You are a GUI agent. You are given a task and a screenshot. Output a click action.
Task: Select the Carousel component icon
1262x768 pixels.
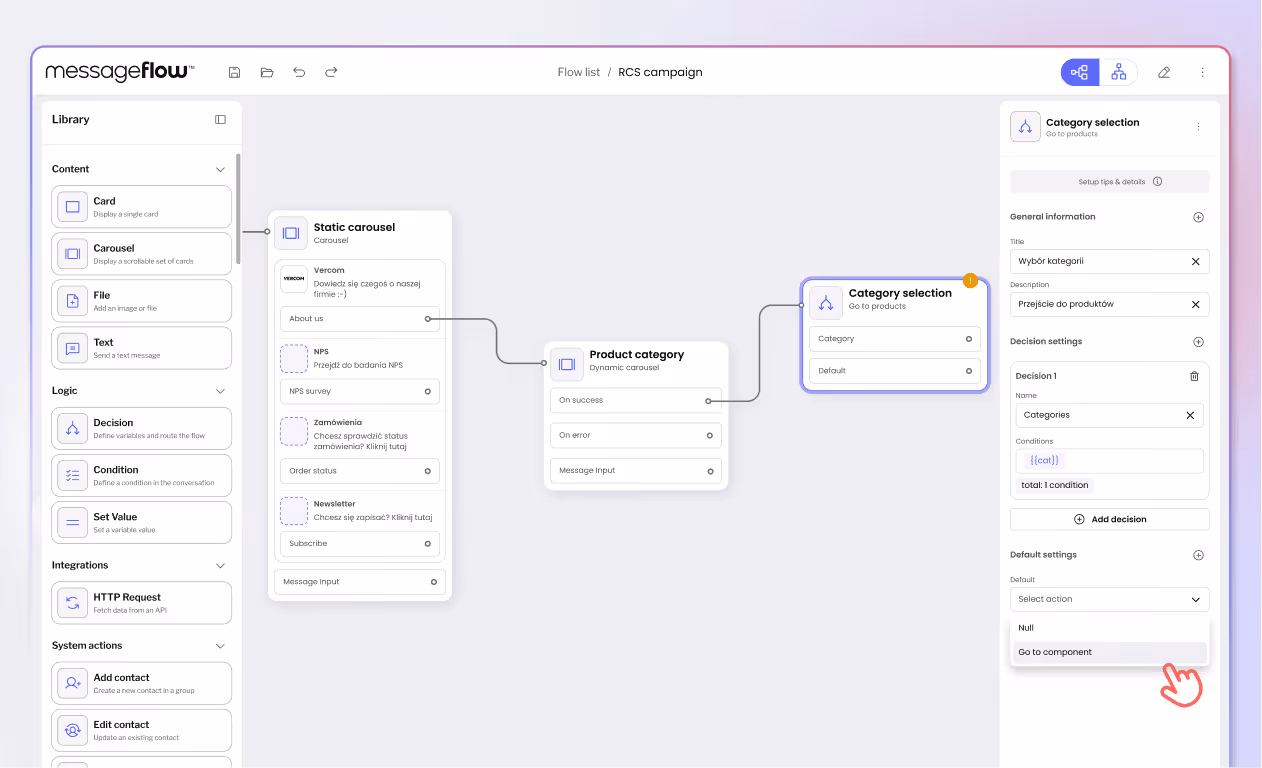(x=71, y=253)
